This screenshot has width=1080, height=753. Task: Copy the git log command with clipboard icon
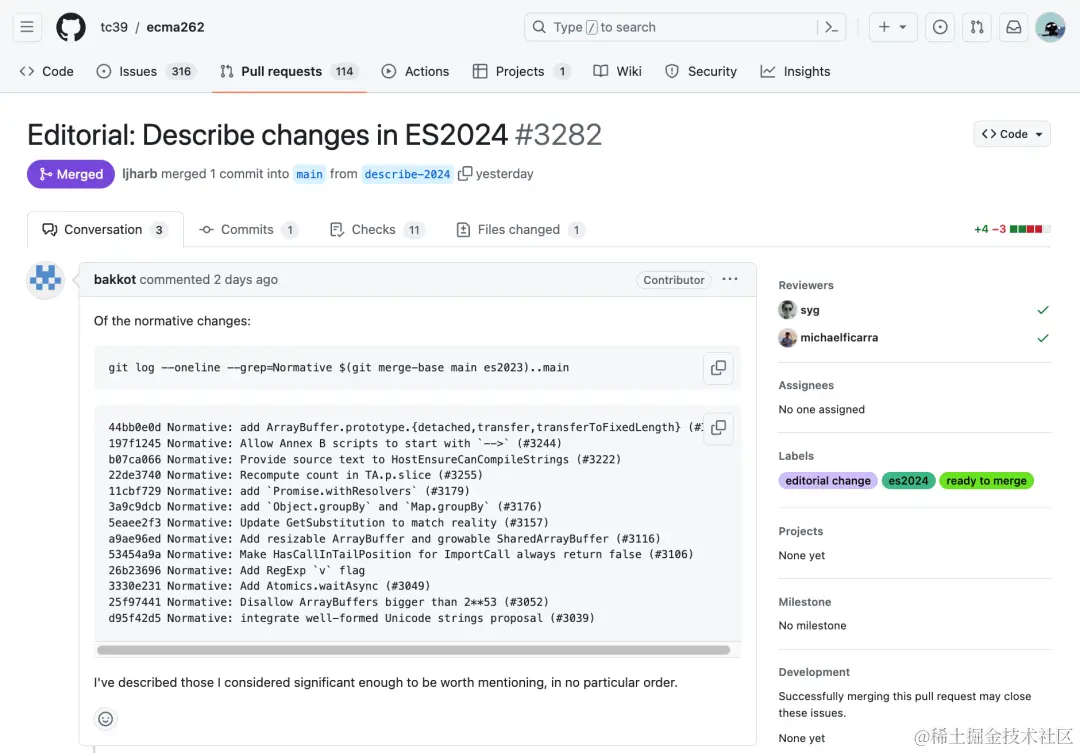tap(718, 368)
